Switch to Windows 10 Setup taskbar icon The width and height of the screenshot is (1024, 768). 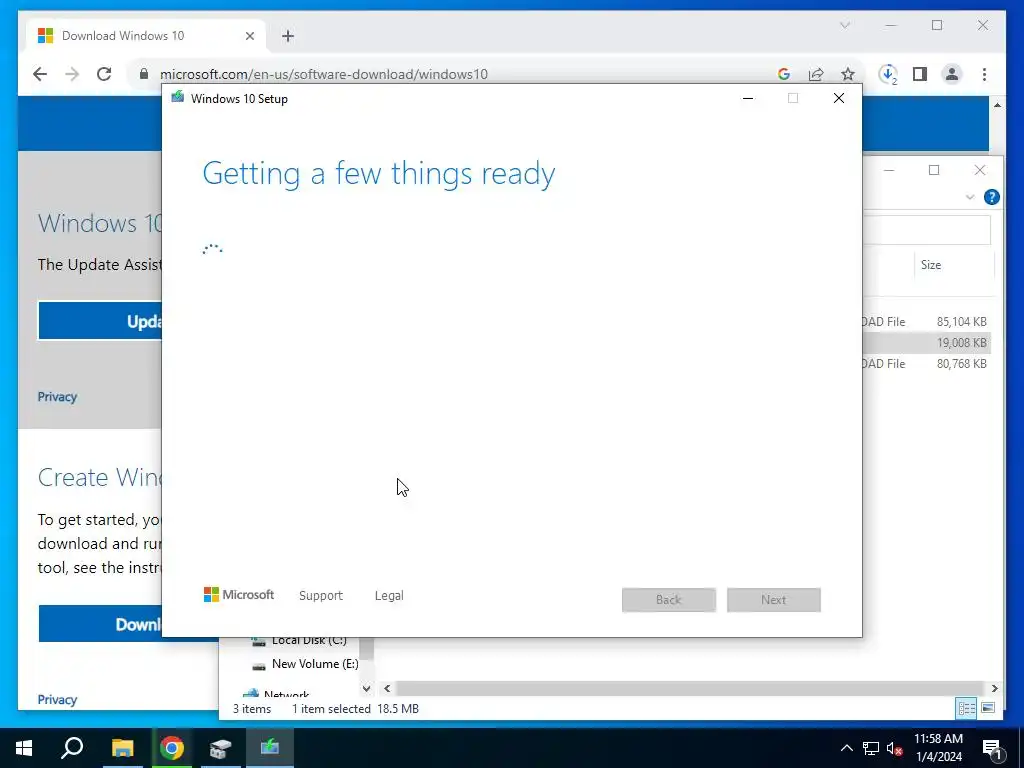pyautogui.click(x=270, y=748)
